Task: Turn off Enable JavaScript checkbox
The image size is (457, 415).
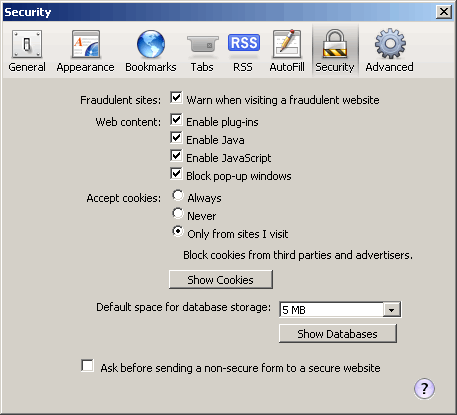Action: click(x=176, y=156)
